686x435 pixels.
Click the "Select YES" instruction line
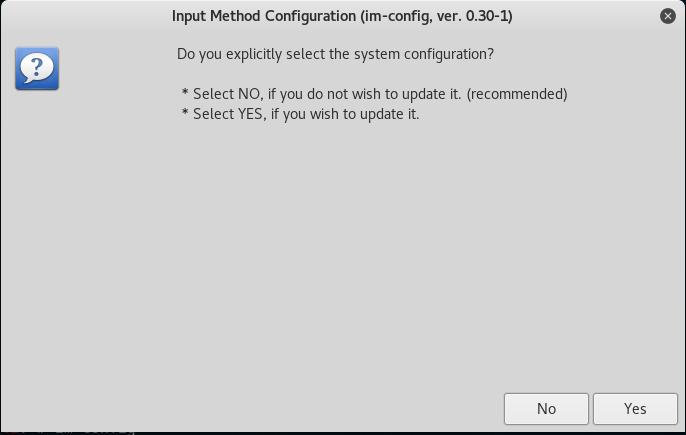pyautogui.click(x=301, y=114)
